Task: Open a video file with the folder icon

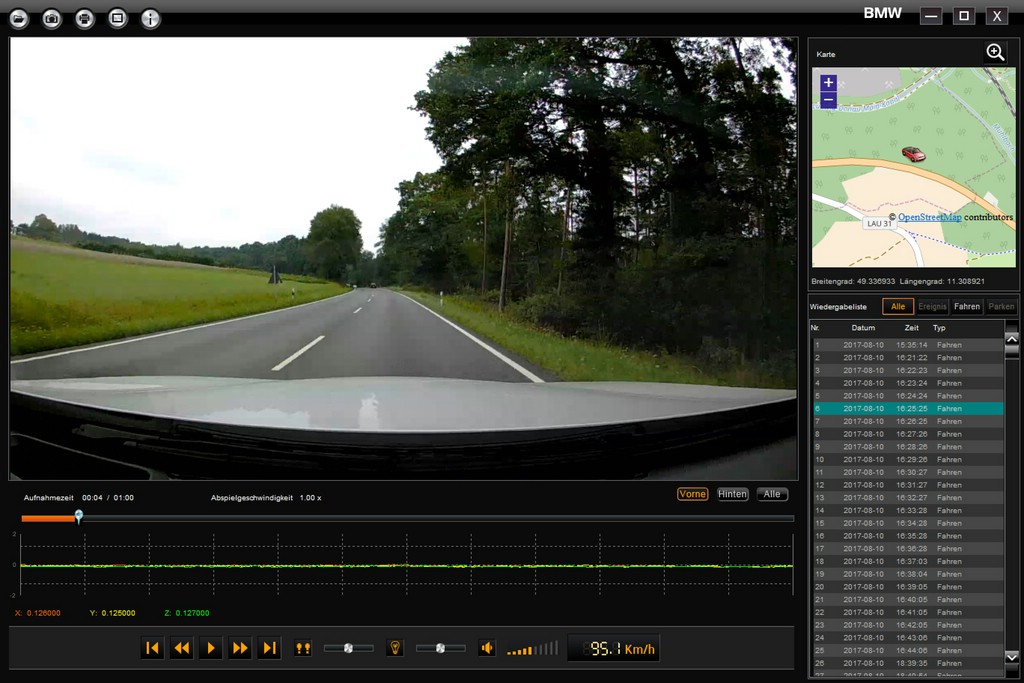Action: pos(19,18)
